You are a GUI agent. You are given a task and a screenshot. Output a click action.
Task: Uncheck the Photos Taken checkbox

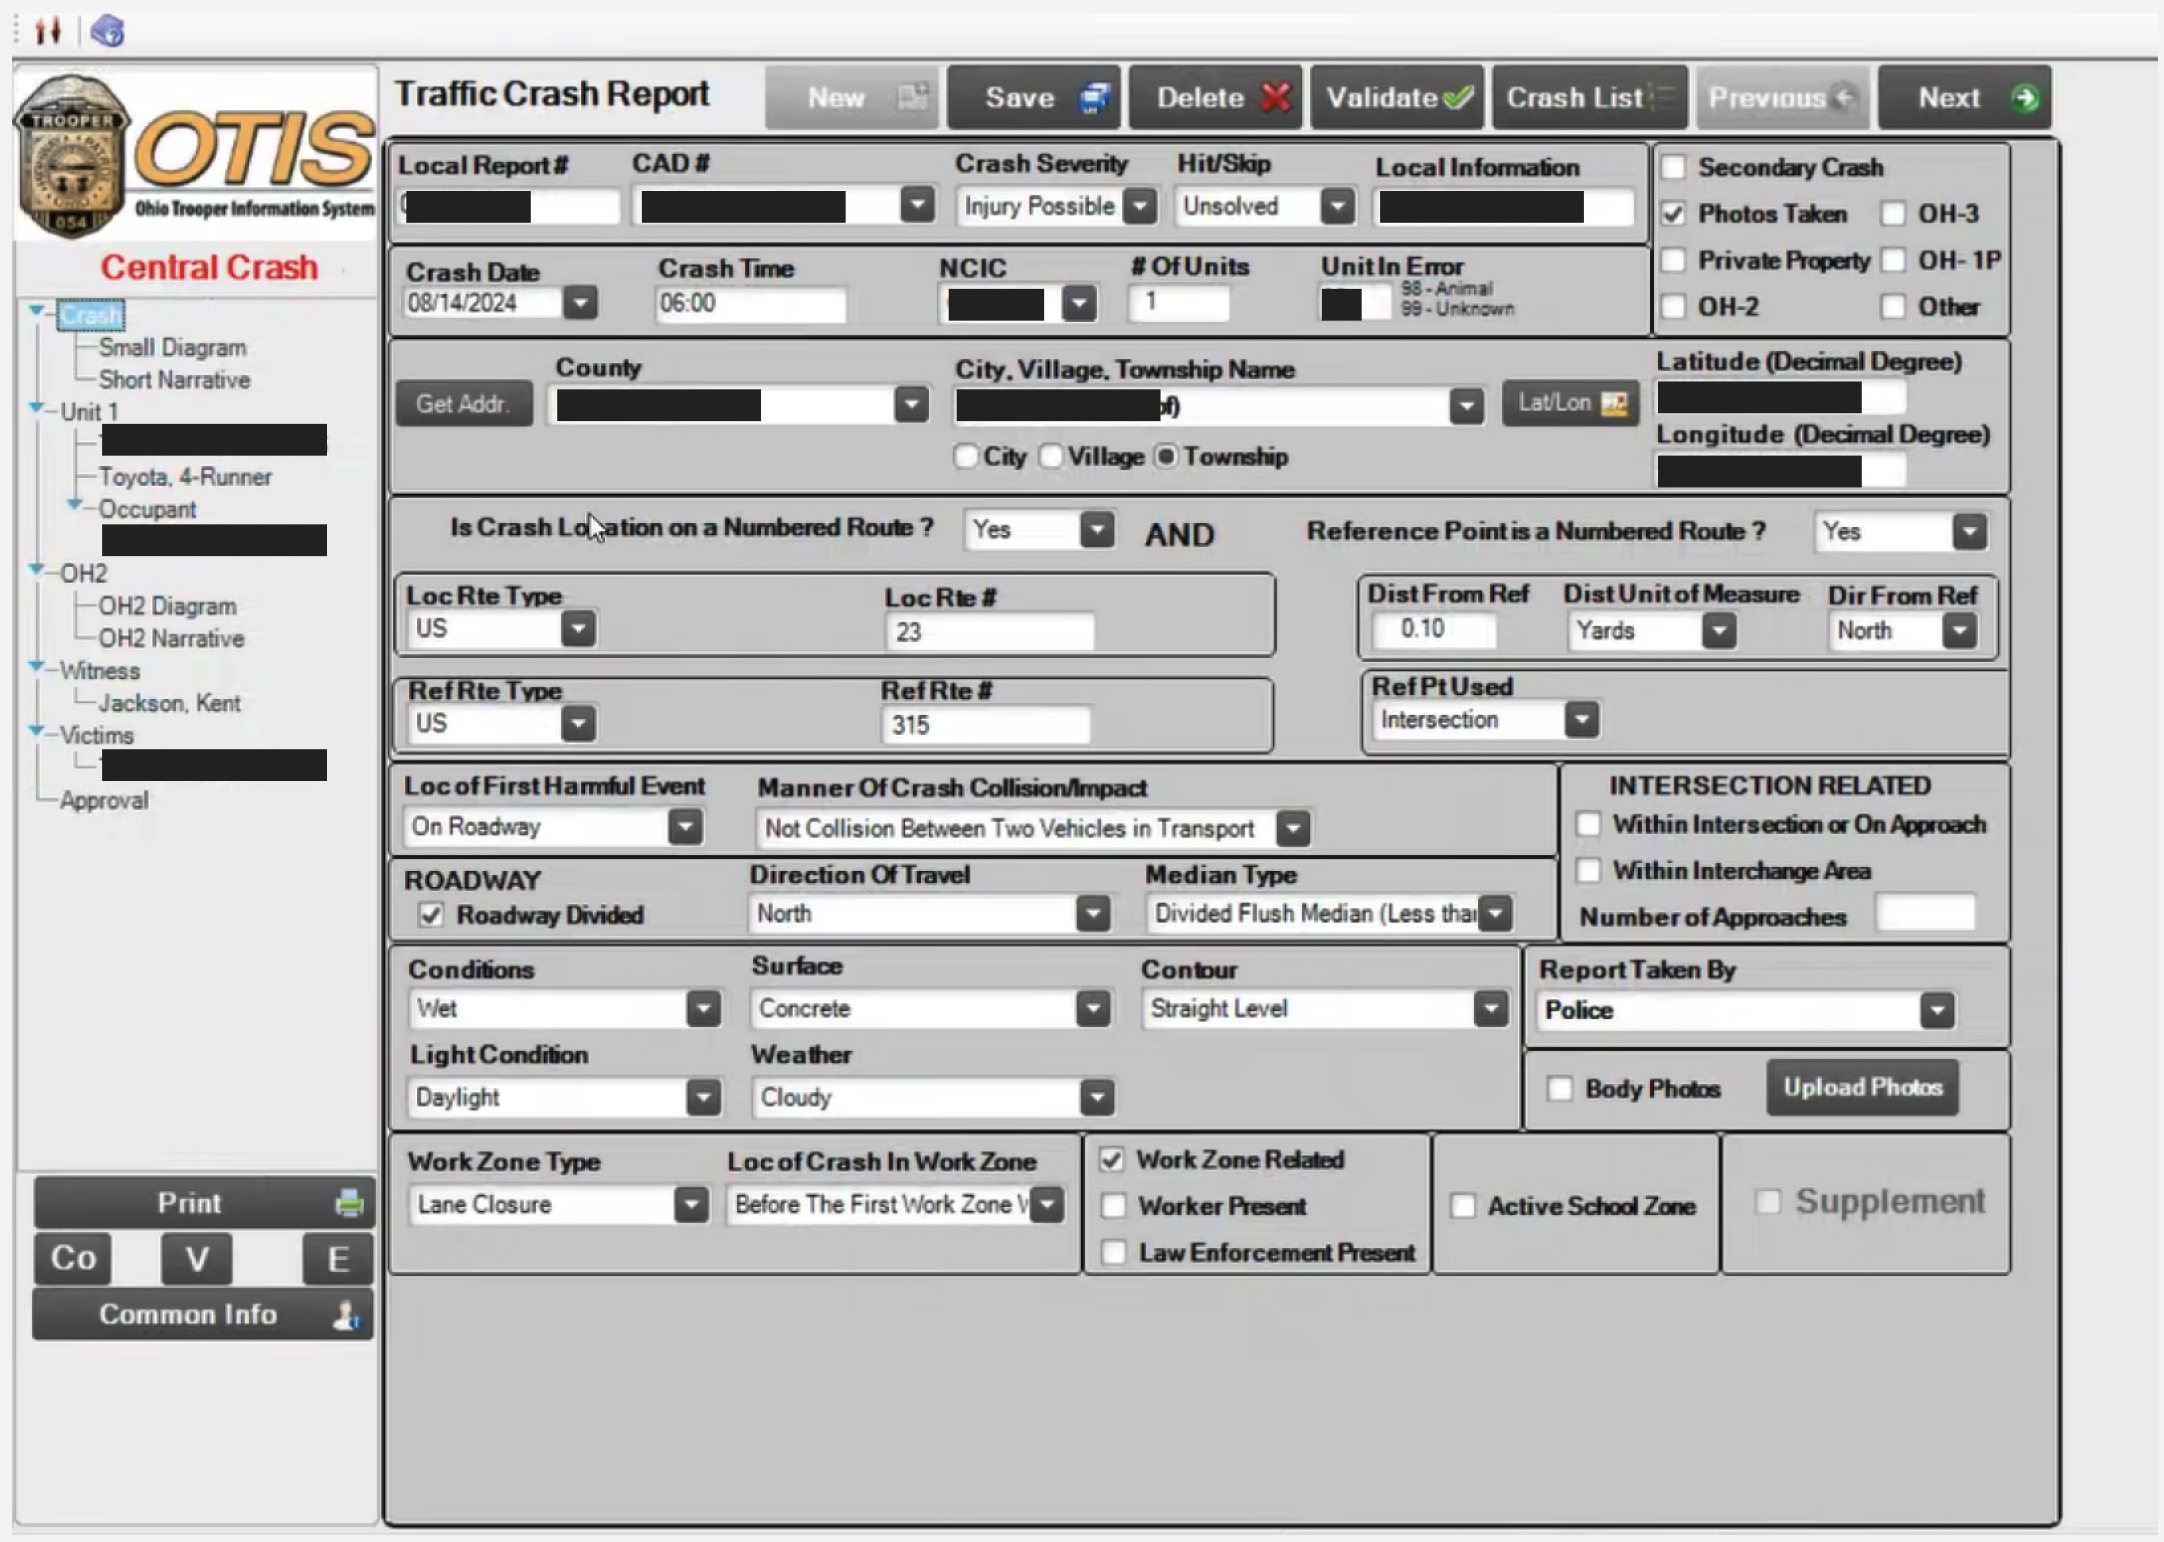click(x=1673, y=214)
